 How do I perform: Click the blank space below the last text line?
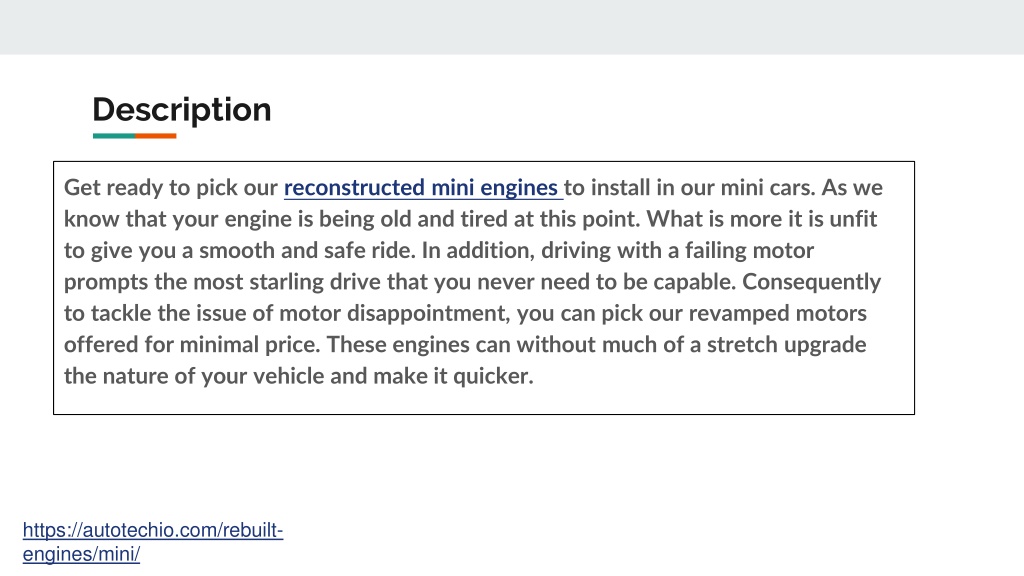click(x=483, y=400)
